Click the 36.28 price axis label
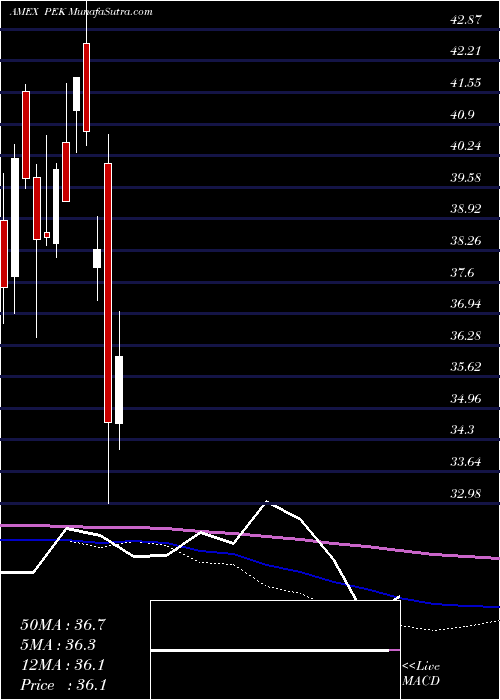 tap(466, 335)
